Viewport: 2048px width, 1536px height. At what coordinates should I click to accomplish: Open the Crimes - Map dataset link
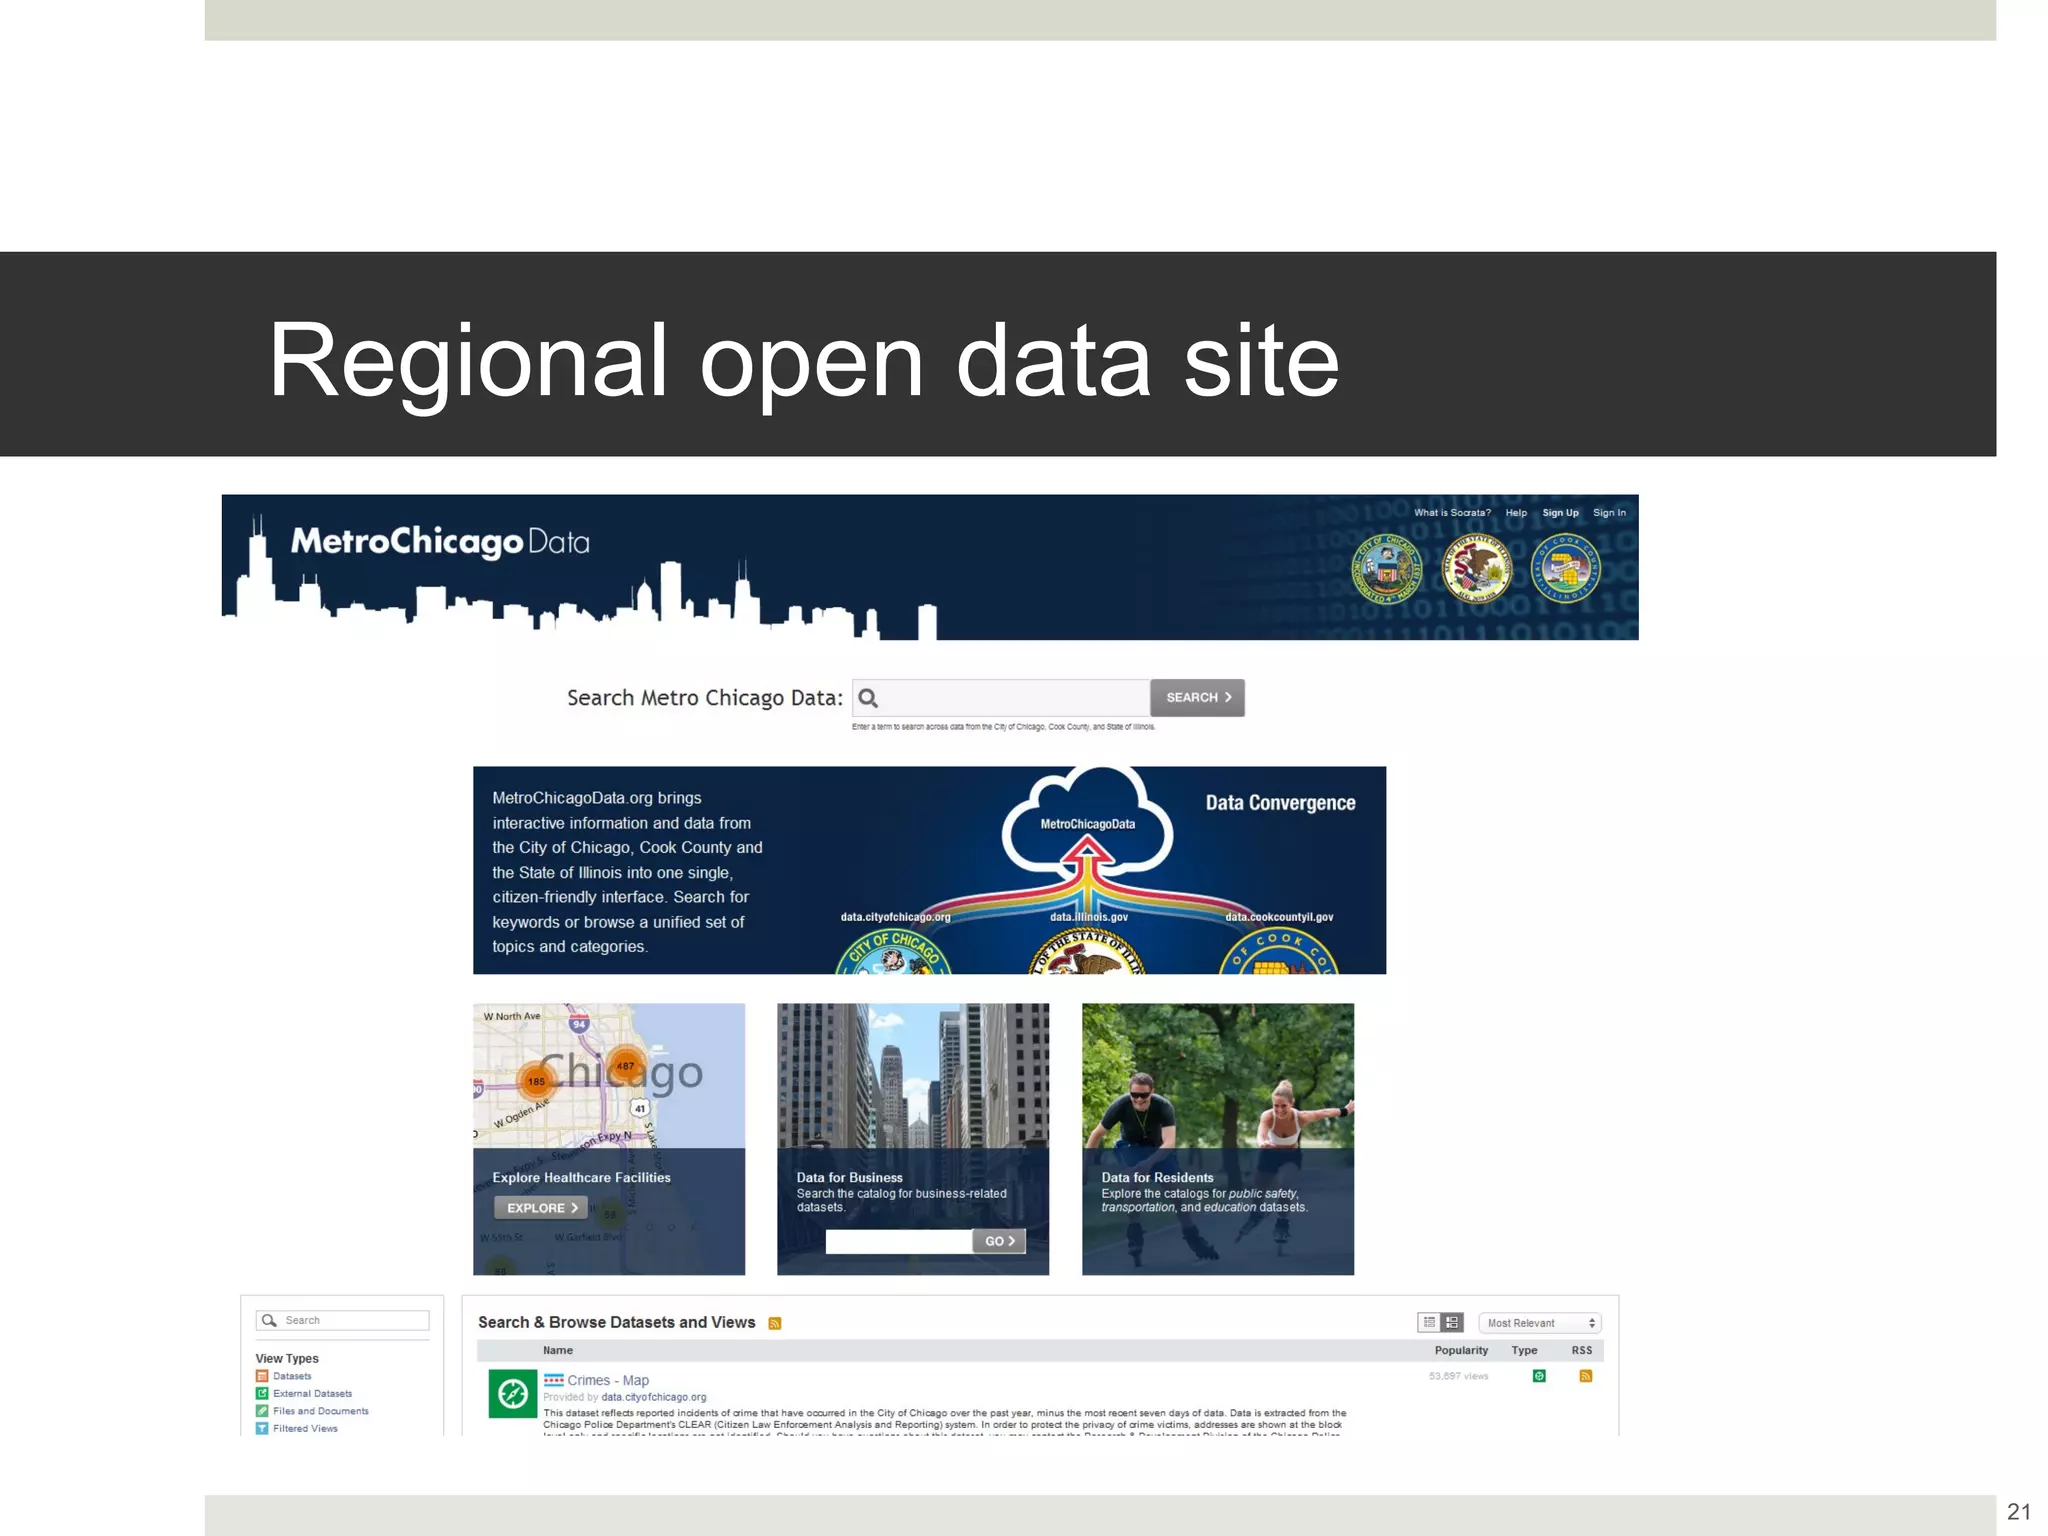point(608,1380)
